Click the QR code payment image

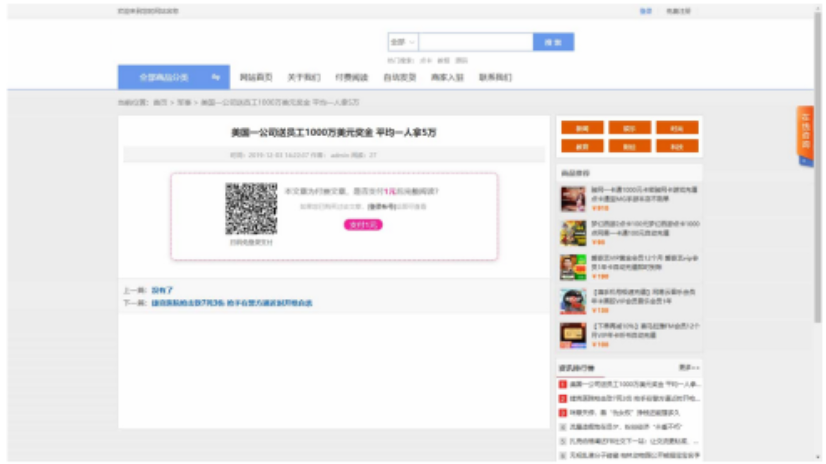point(251,208)
